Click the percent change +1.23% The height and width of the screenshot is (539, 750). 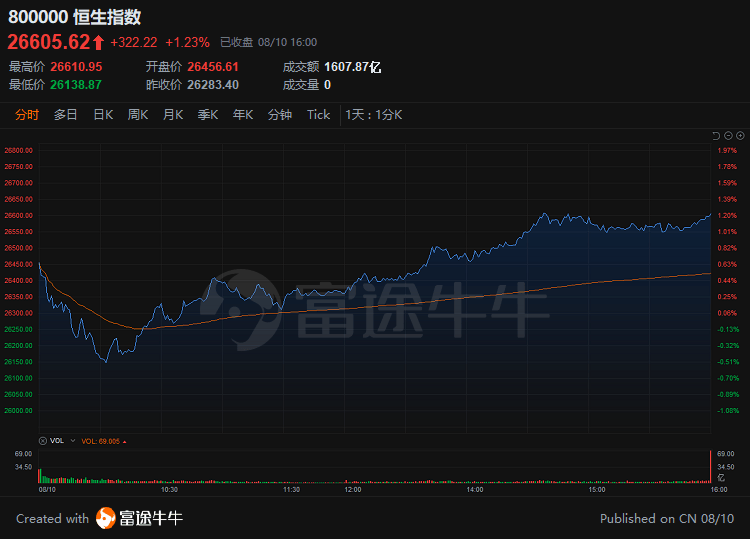coord(188,43)
